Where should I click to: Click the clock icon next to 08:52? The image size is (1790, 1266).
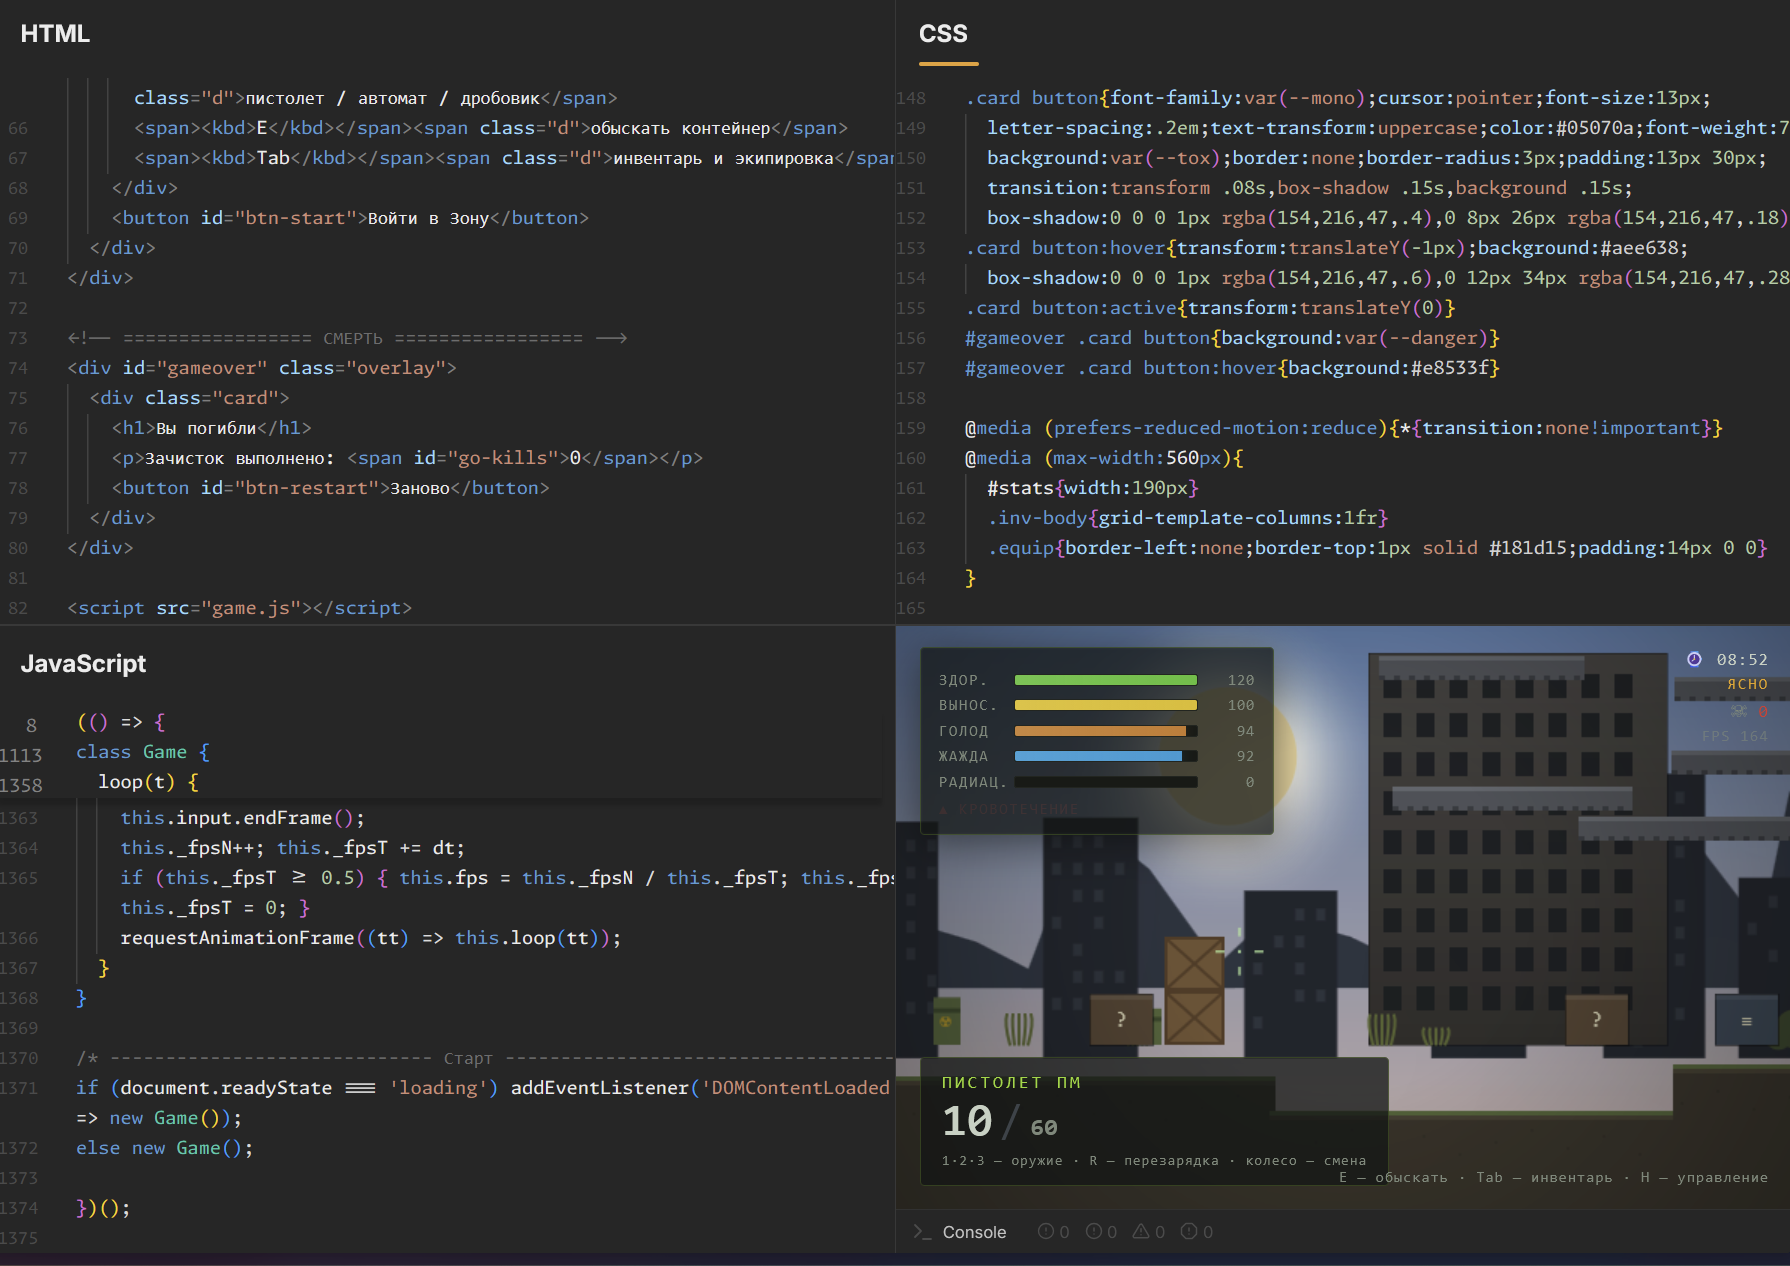pyautogui.click(x=1694, y=659)
